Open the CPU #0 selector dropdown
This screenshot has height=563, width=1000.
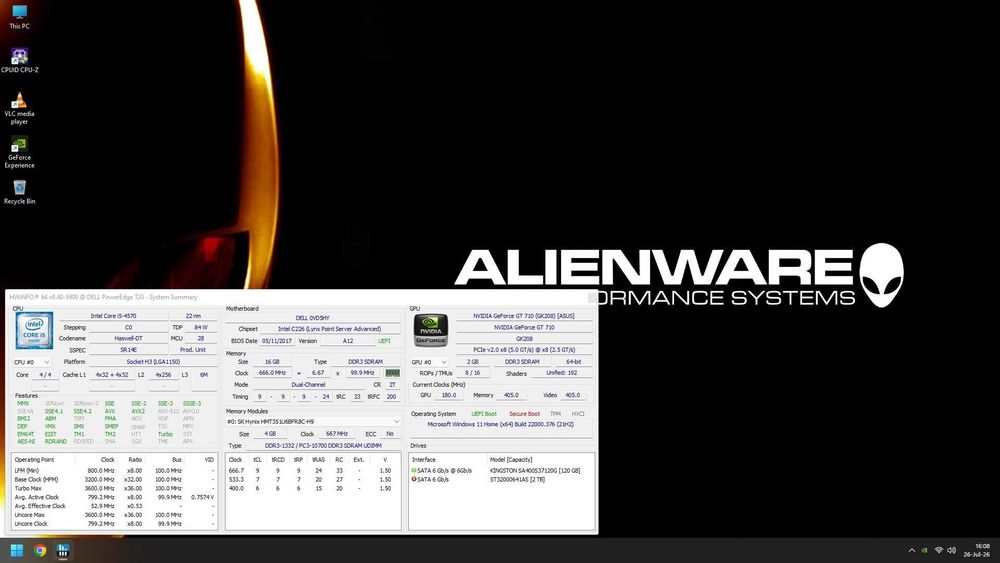(x=32, y=362)
